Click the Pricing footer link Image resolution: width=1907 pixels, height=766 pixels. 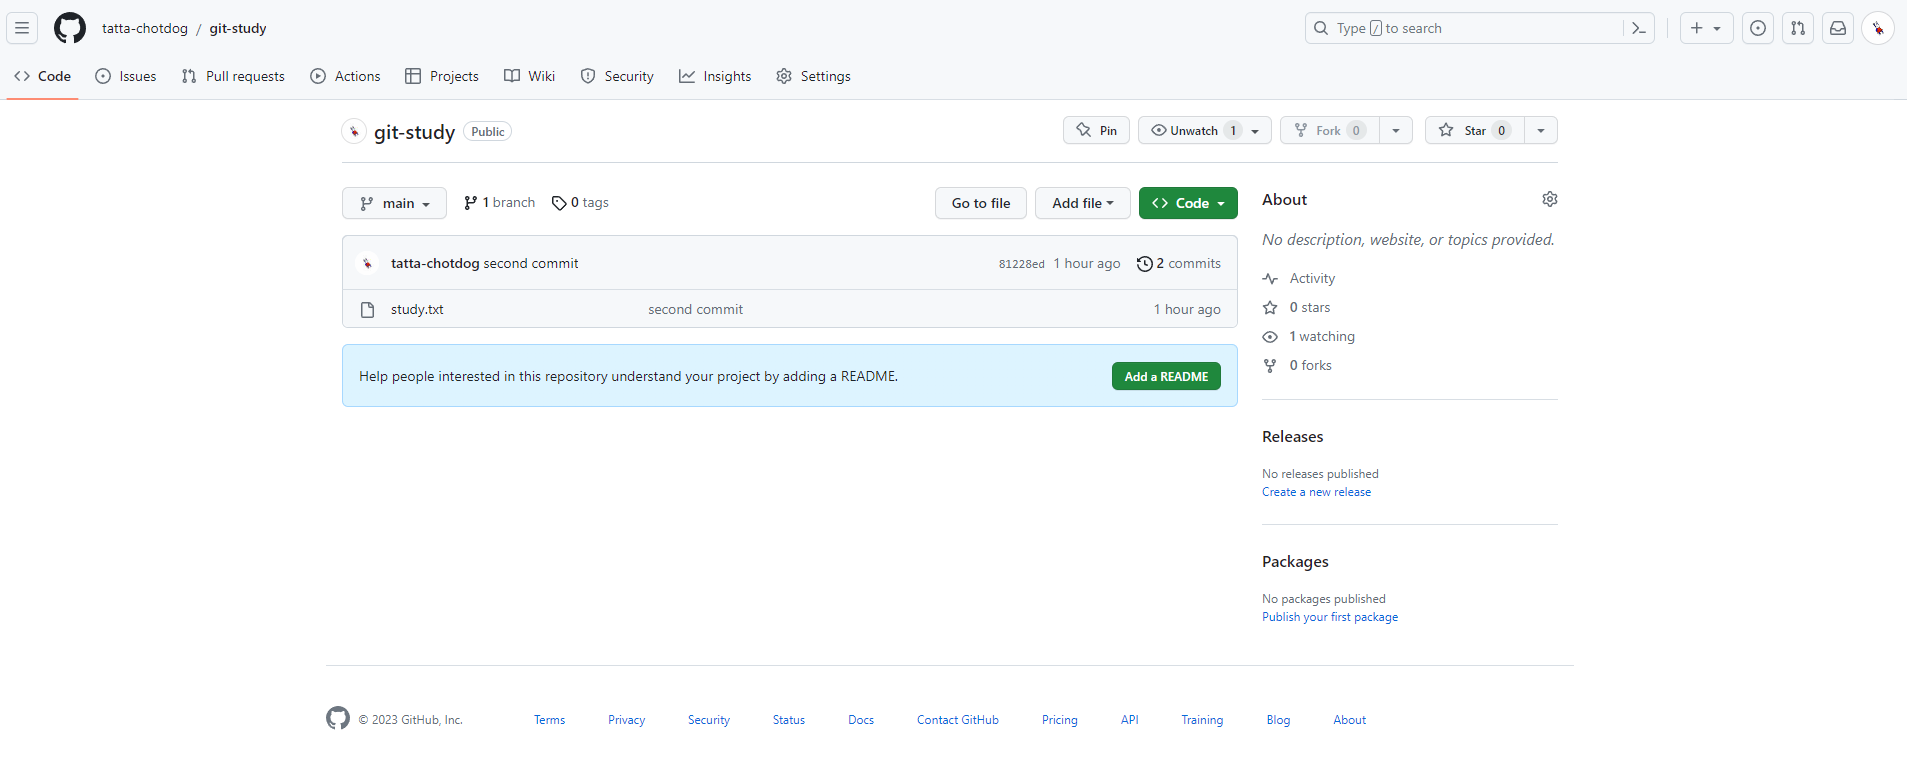point(1060,720)
